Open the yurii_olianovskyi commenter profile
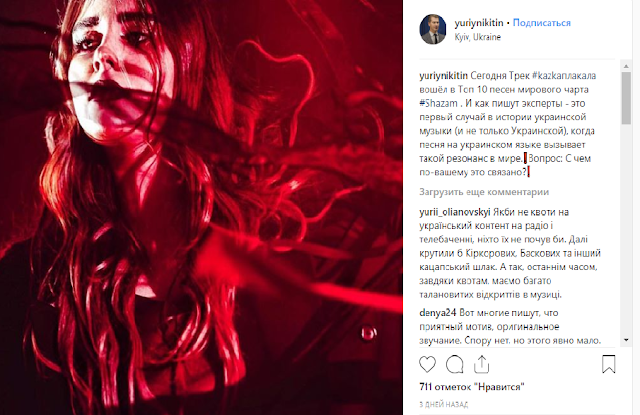Viewport: 640px width, 415px height. point(455,212)
